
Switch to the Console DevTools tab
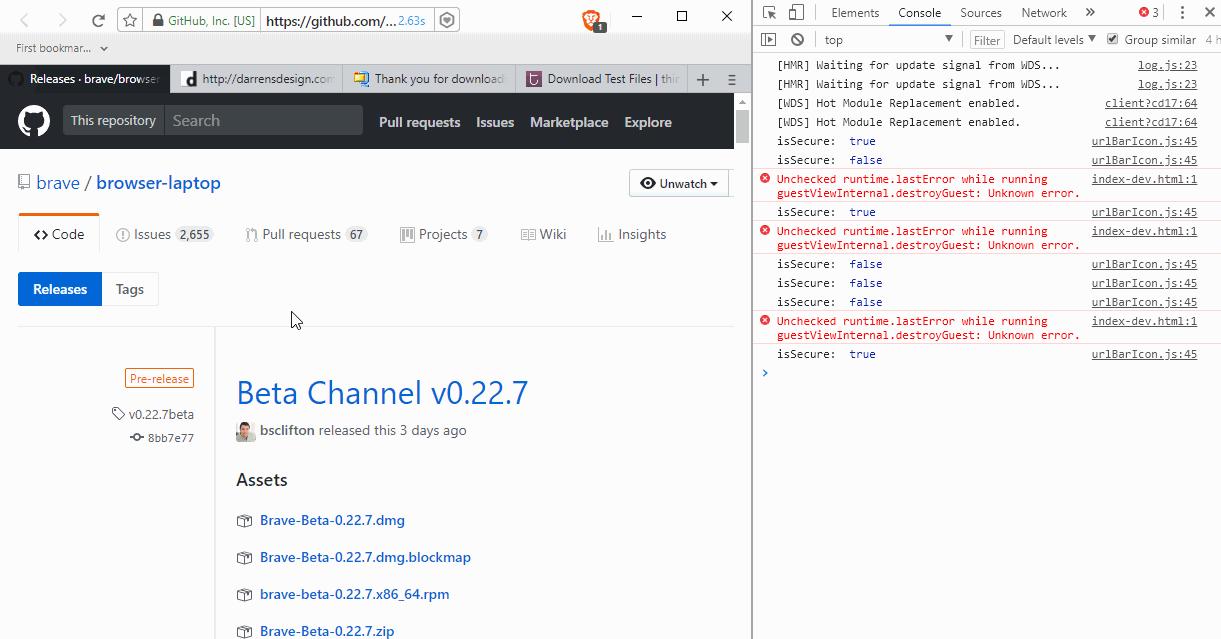click(919, 13)
